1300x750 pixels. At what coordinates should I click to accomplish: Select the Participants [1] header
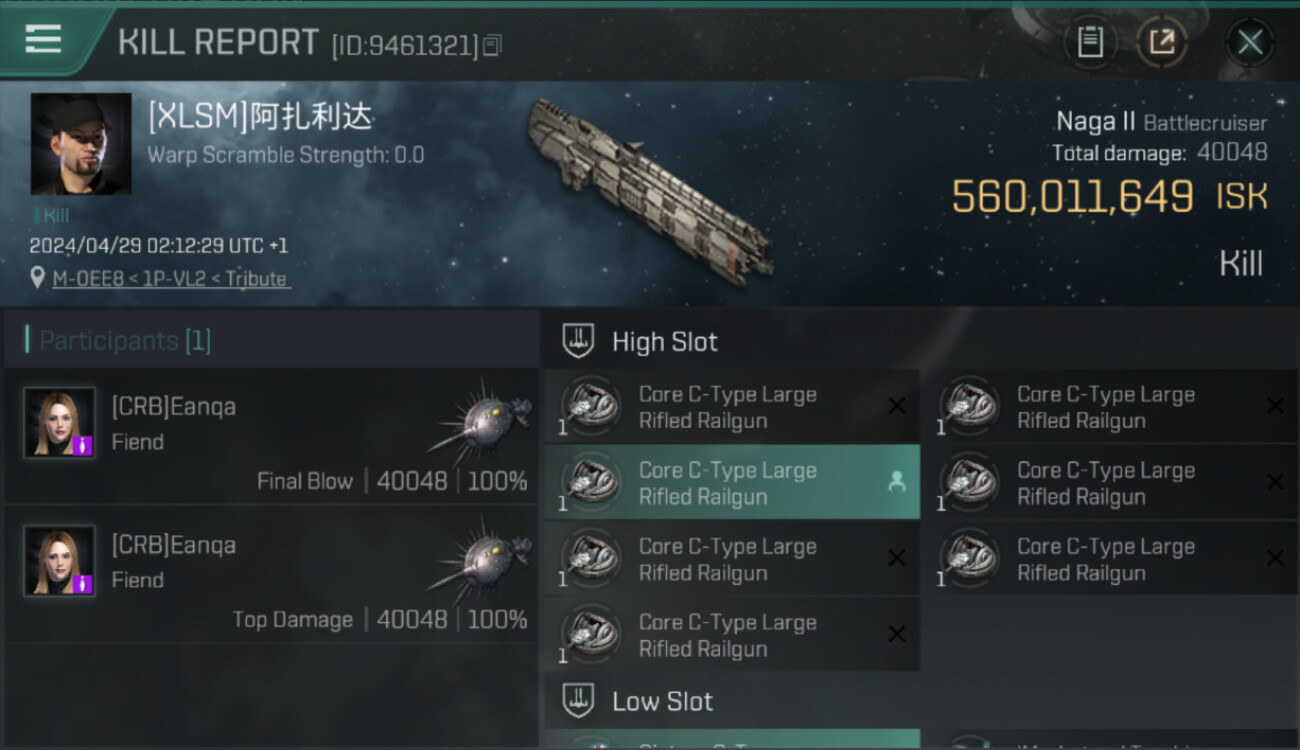[x=125, y=341]
